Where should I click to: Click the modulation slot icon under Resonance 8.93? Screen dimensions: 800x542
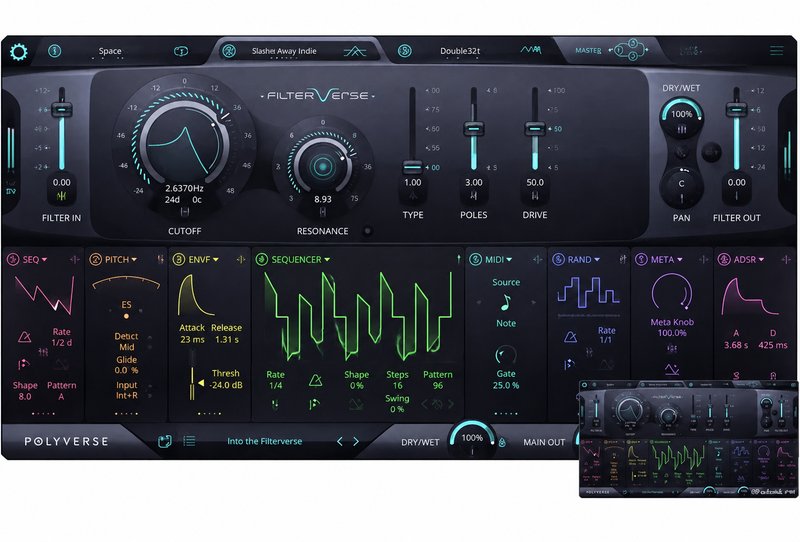[x=323, y=212]
